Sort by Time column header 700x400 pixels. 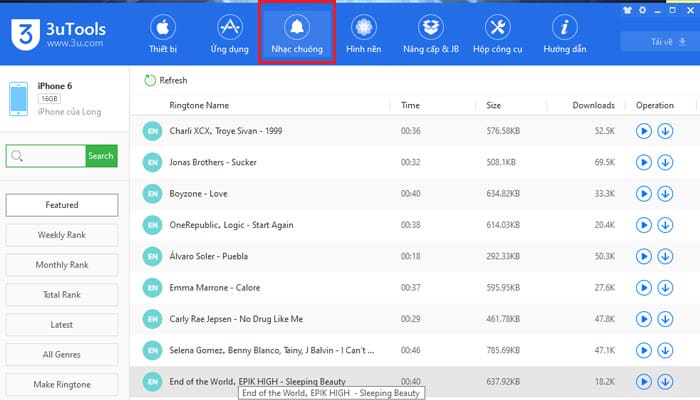click(410, 105)
